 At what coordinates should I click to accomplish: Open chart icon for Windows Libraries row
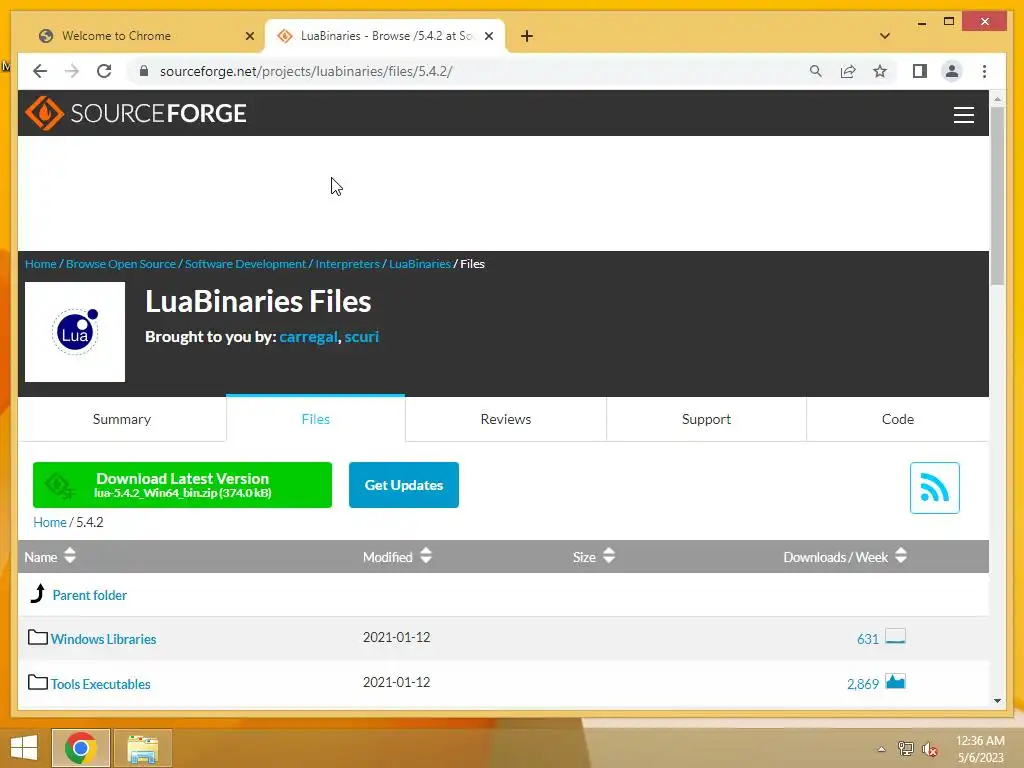895,637
